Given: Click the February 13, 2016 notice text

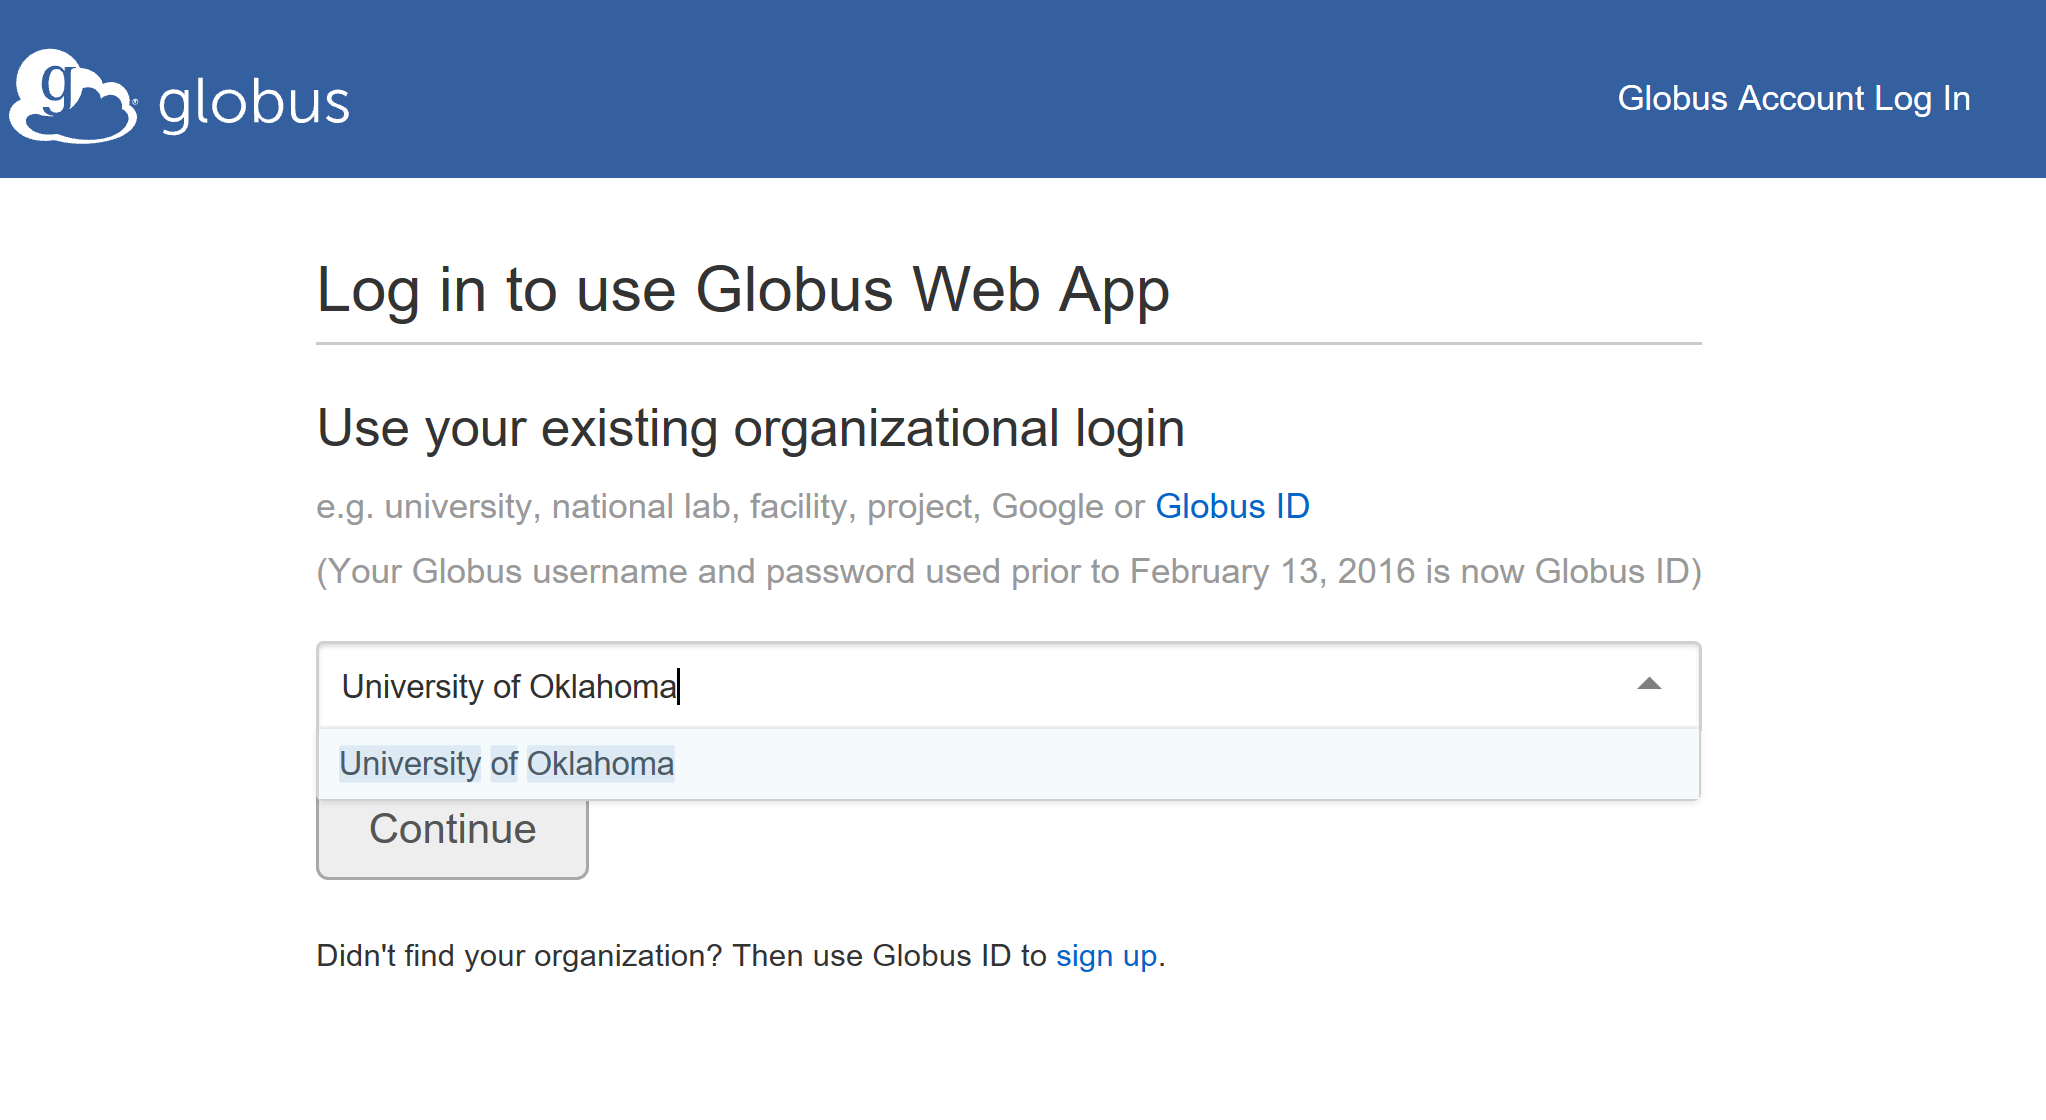Looking at the screenshot, I should point(1008,571).
